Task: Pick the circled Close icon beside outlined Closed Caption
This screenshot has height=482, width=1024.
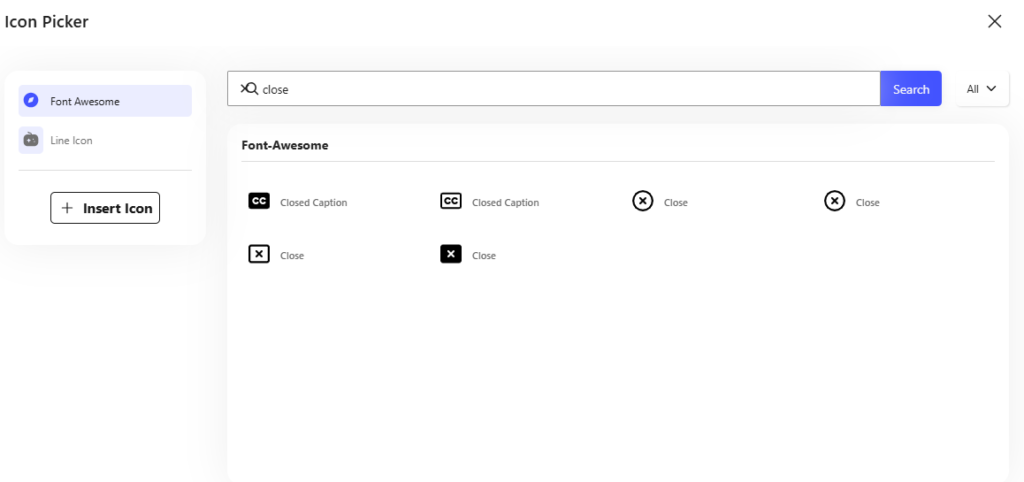Action: tap(643, 201)
